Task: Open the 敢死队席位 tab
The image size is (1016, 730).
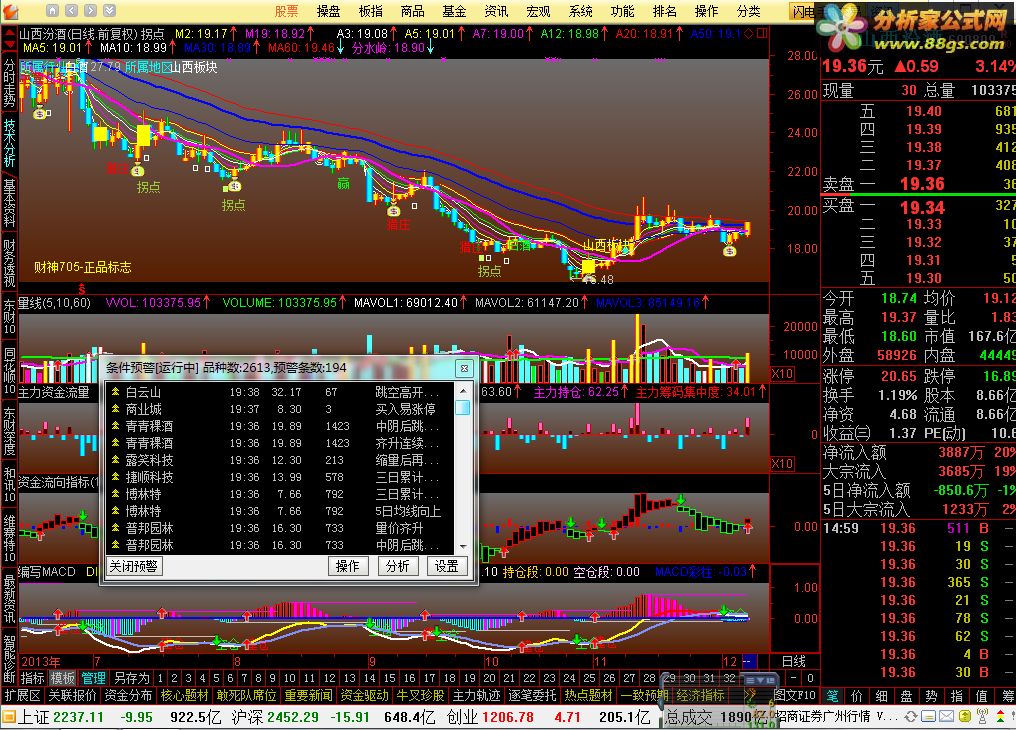Action: click(246, 696)
